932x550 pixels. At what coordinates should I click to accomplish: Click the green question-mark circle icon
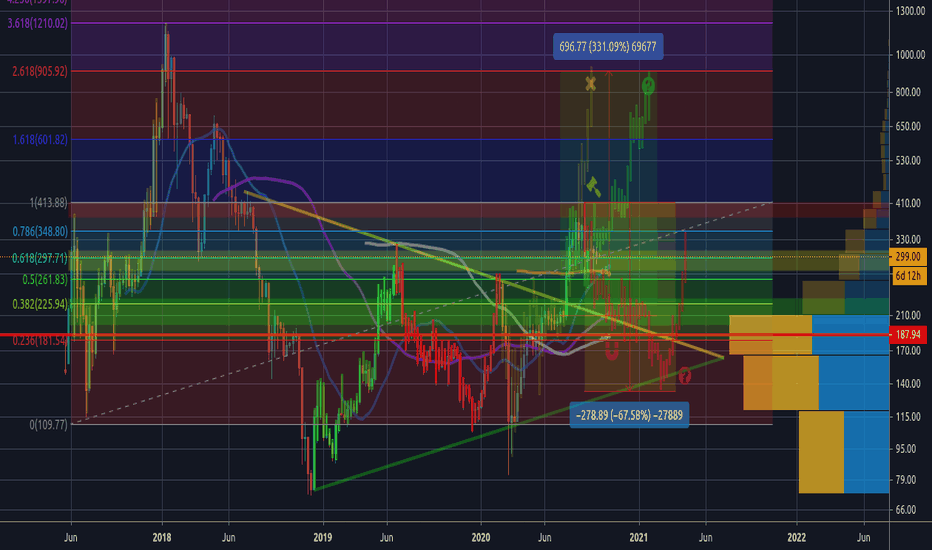[648, 86]
